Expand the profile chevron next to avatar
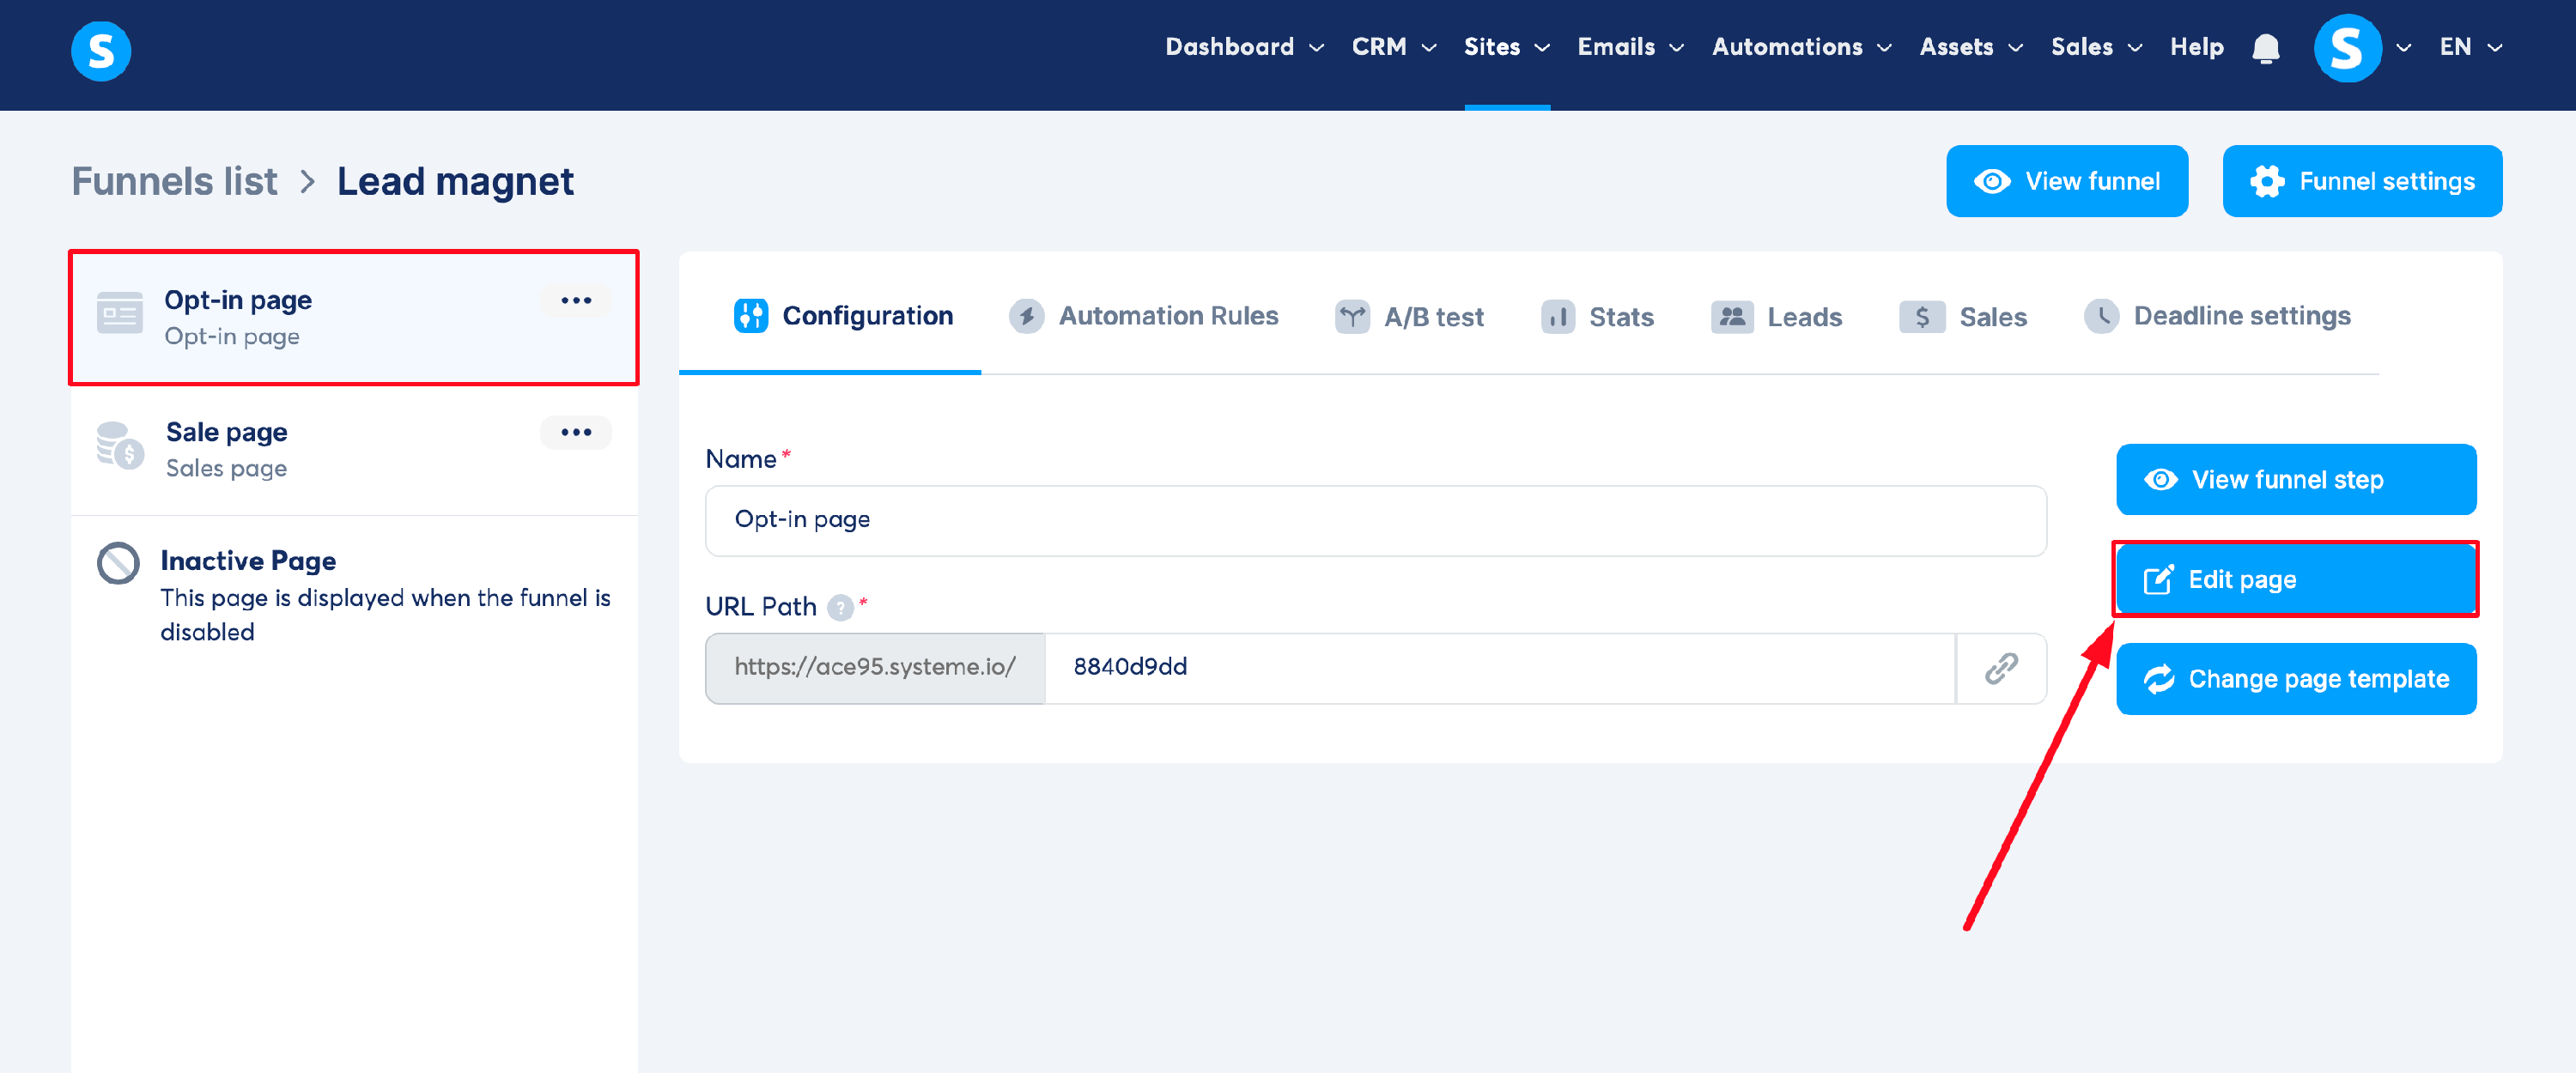 pos(2404,48)
